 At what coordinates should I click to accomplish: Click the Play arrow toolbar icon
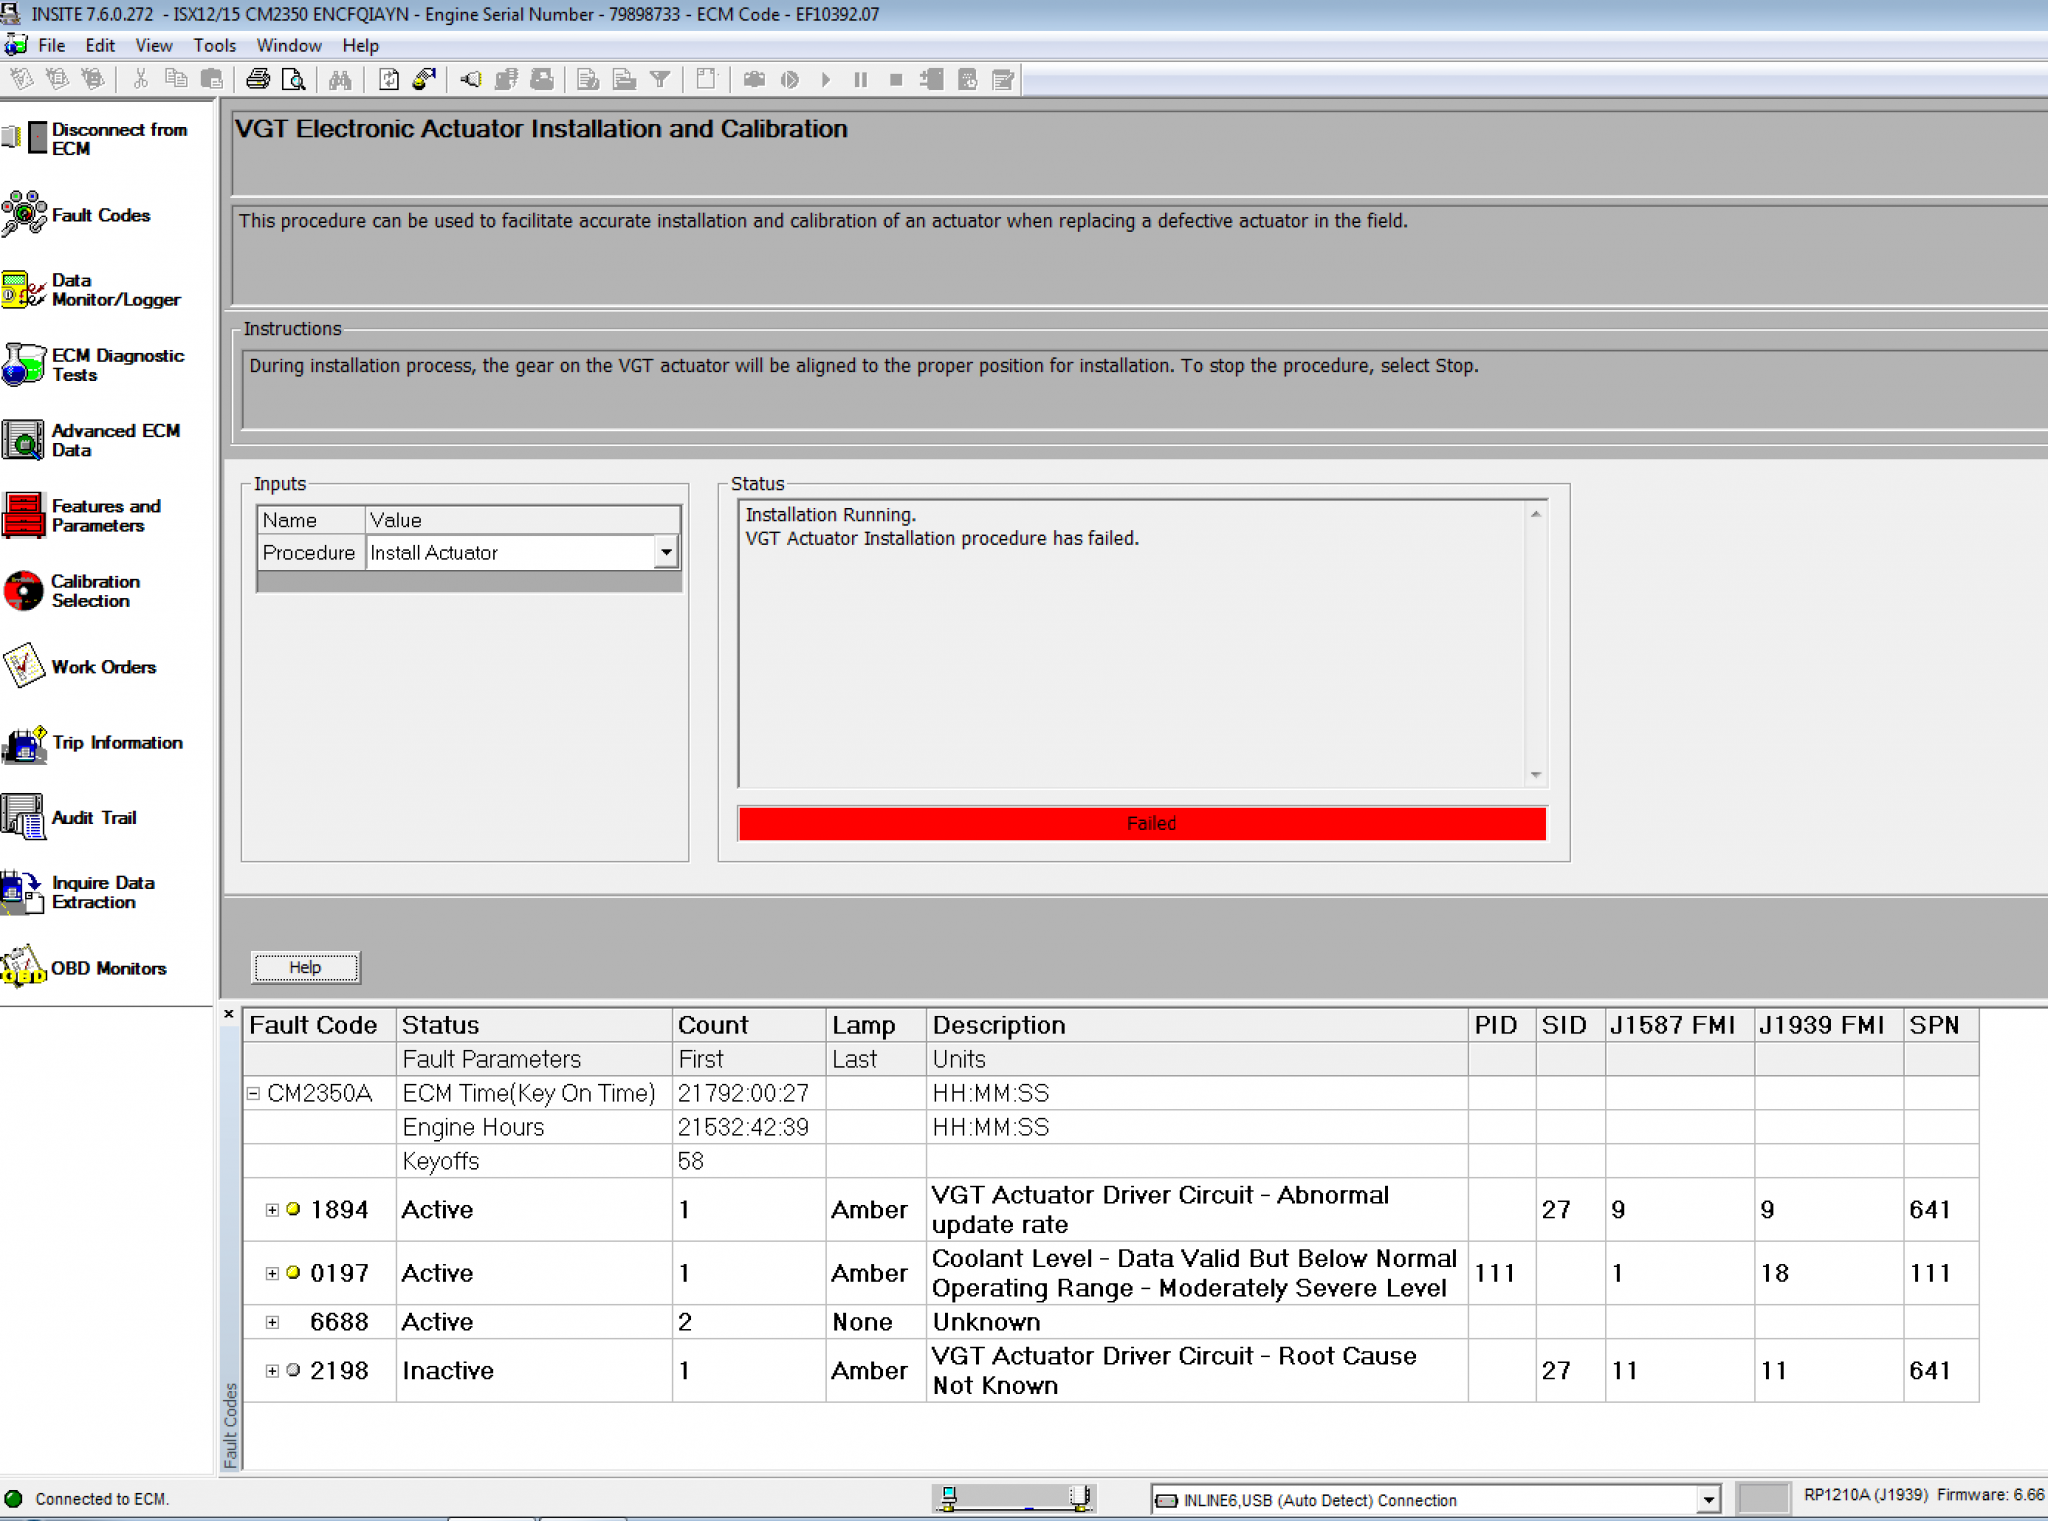pos(826,79)
